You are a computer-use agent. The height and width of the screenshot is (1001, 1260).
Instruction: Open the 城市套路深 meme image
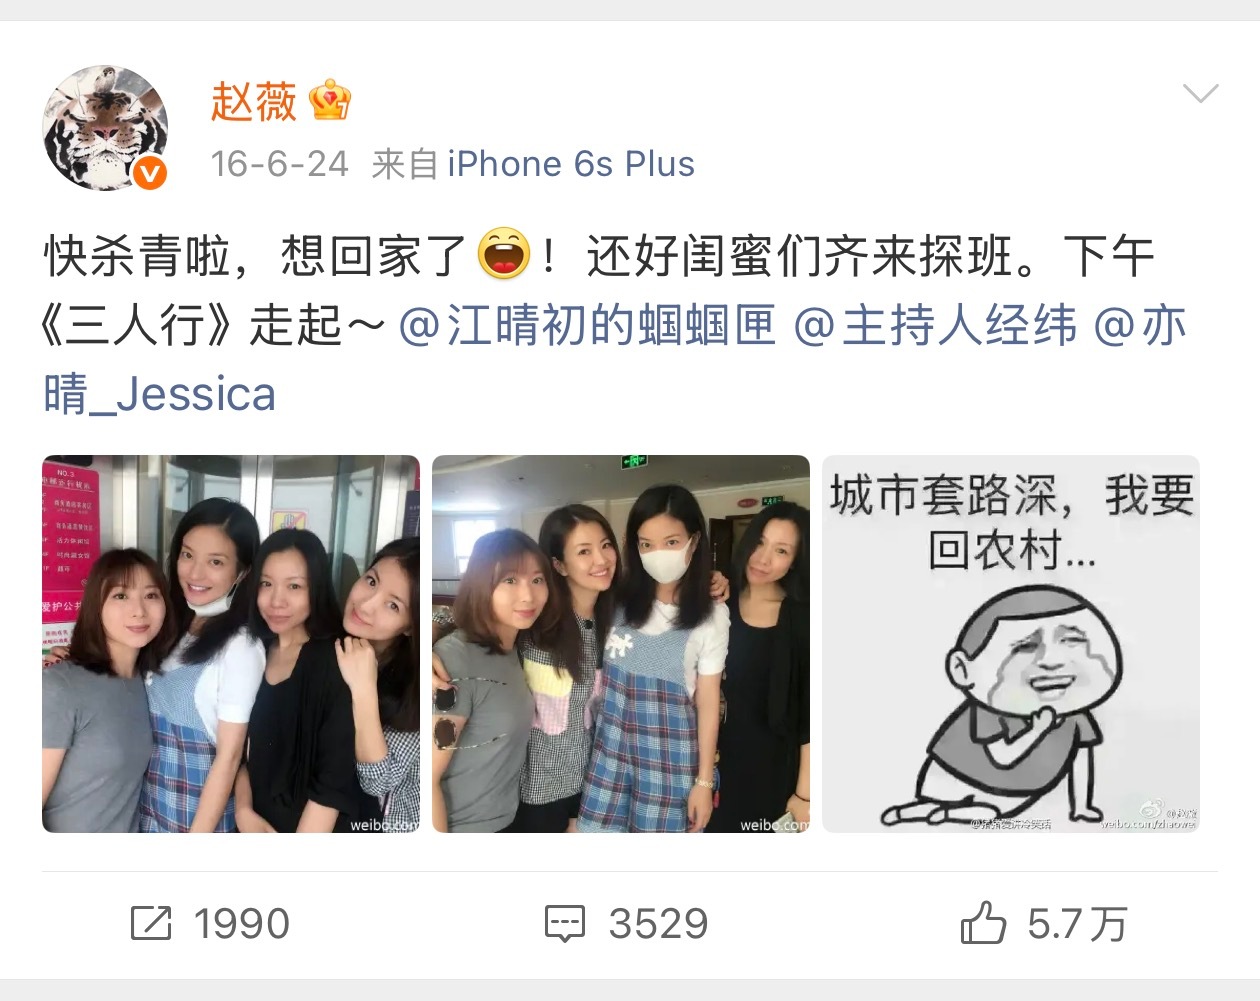[1011, 644]
